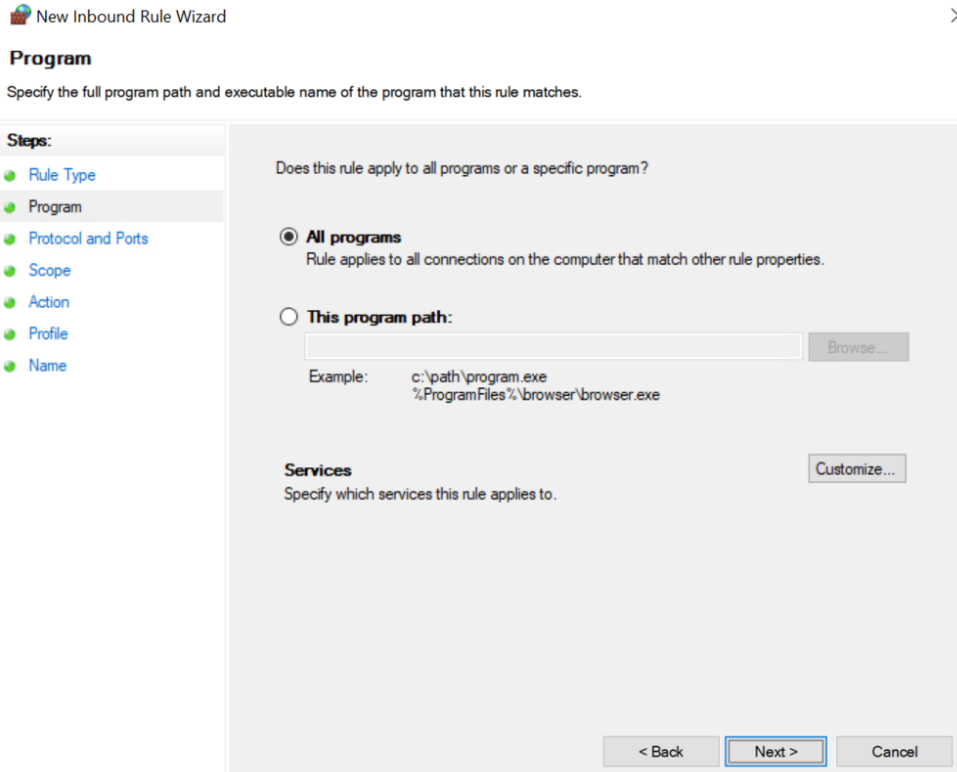957x772 pixels.
Task: Proceed with the Next button
Action: pyautogui.click(x=776, y=751)
